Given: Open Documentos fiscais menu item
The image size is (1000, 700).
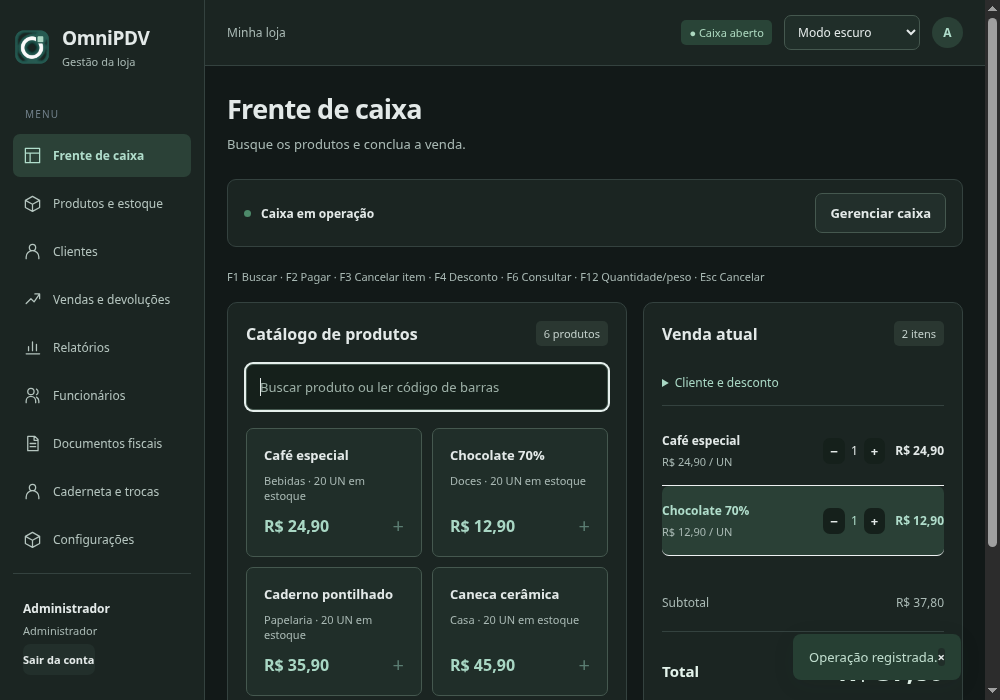Looking at the screenshot, I should point(102,443).
